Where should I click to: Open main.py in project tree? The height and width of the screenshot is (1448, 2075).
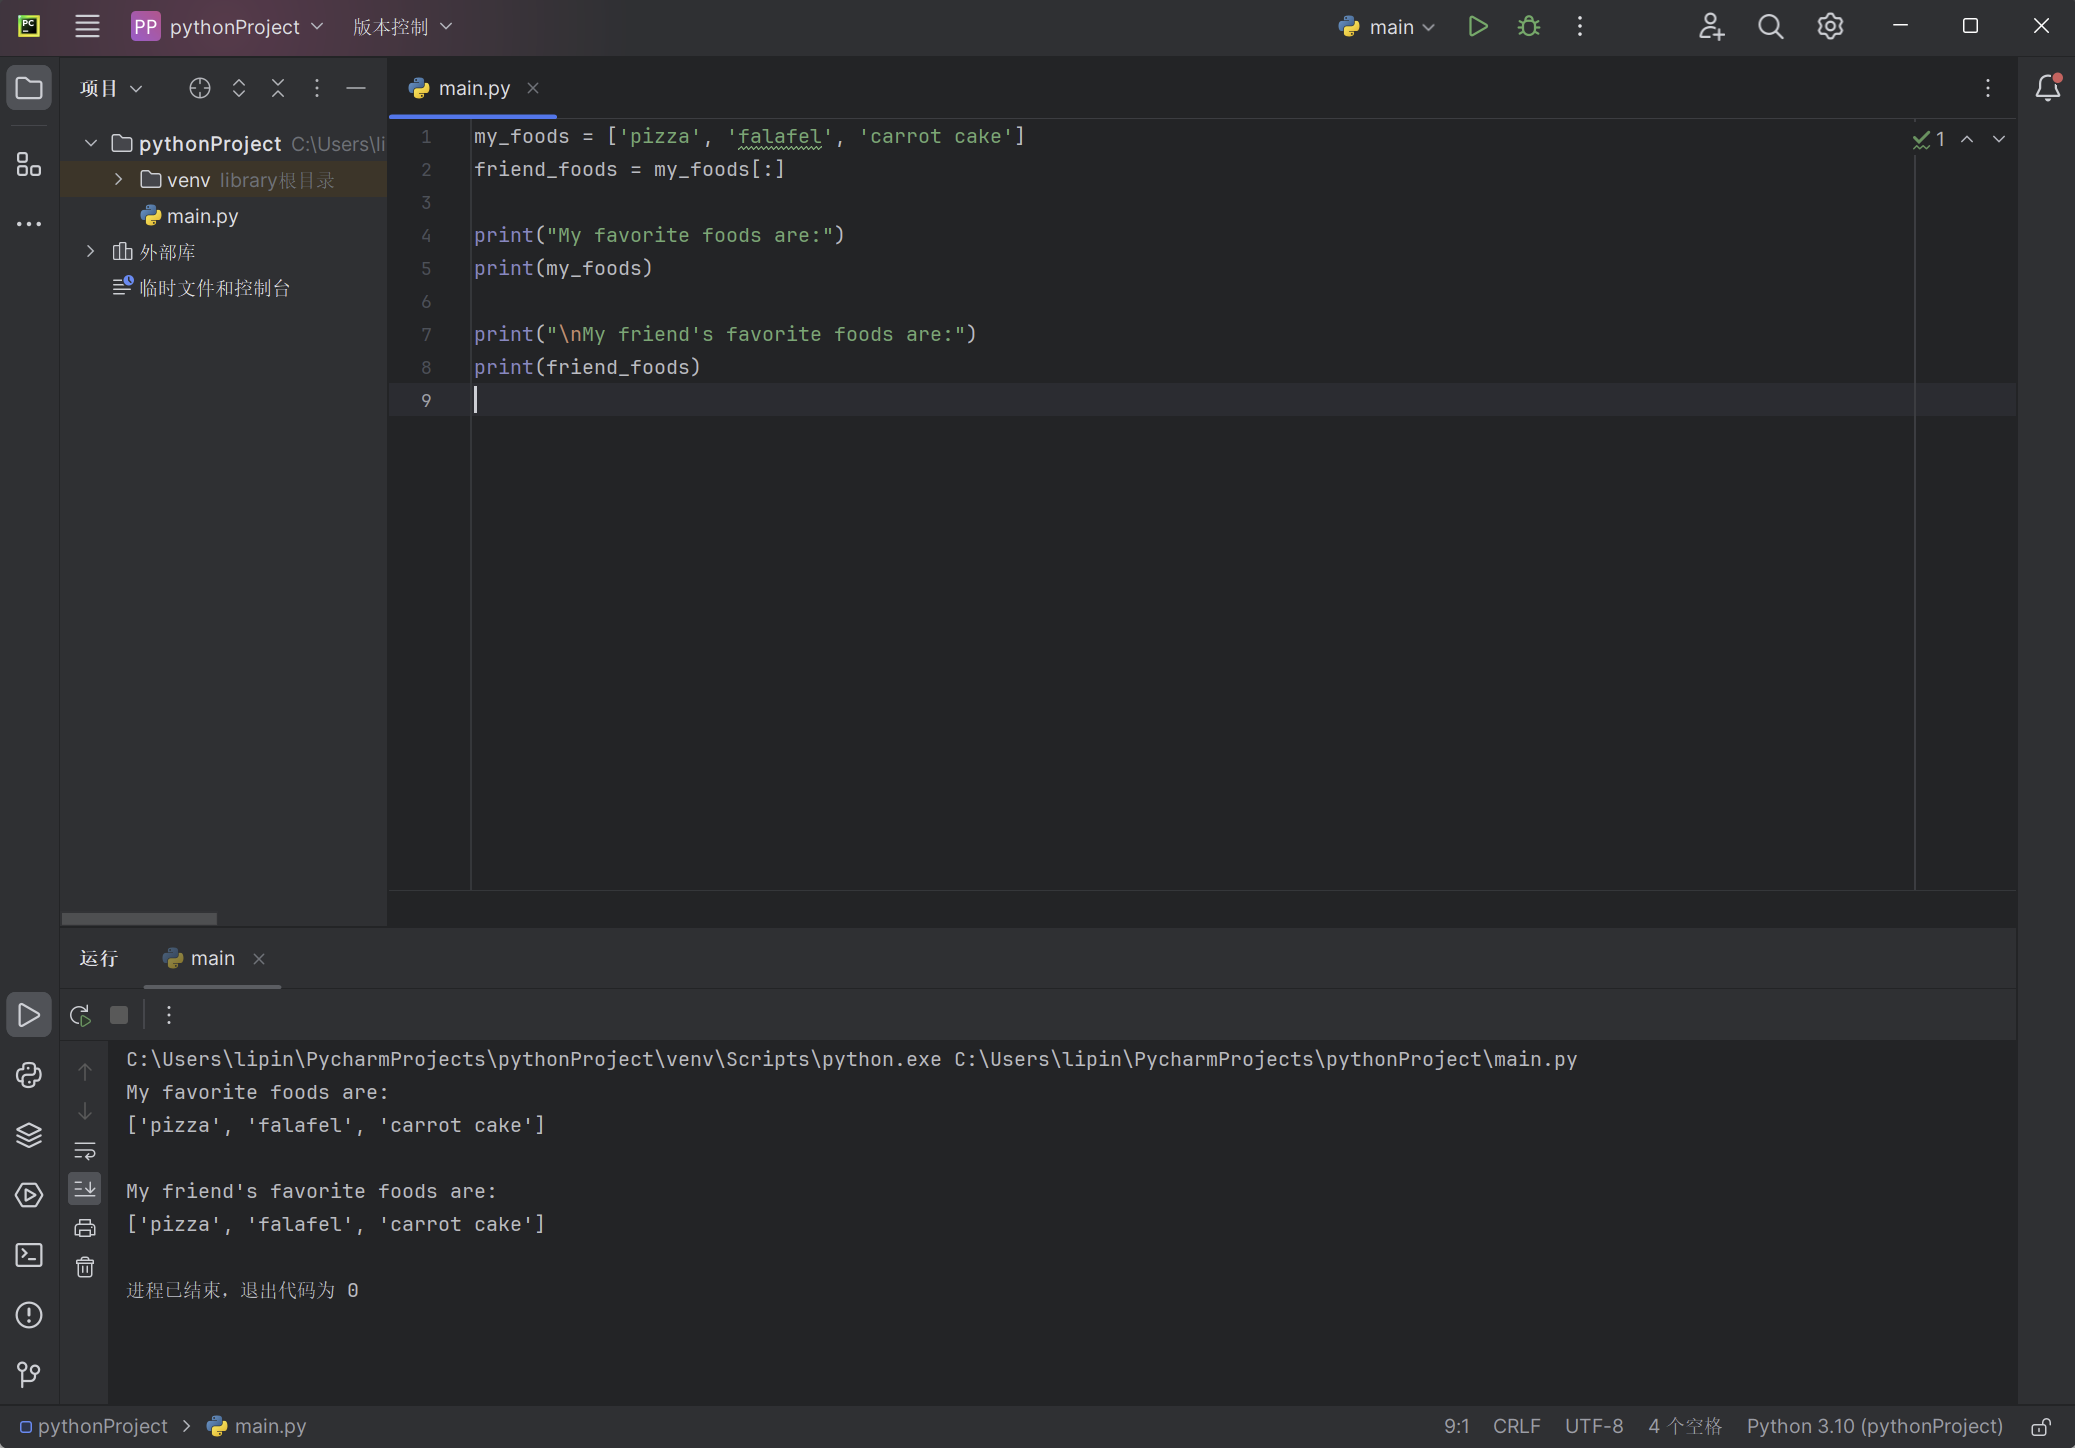(202, 215)
